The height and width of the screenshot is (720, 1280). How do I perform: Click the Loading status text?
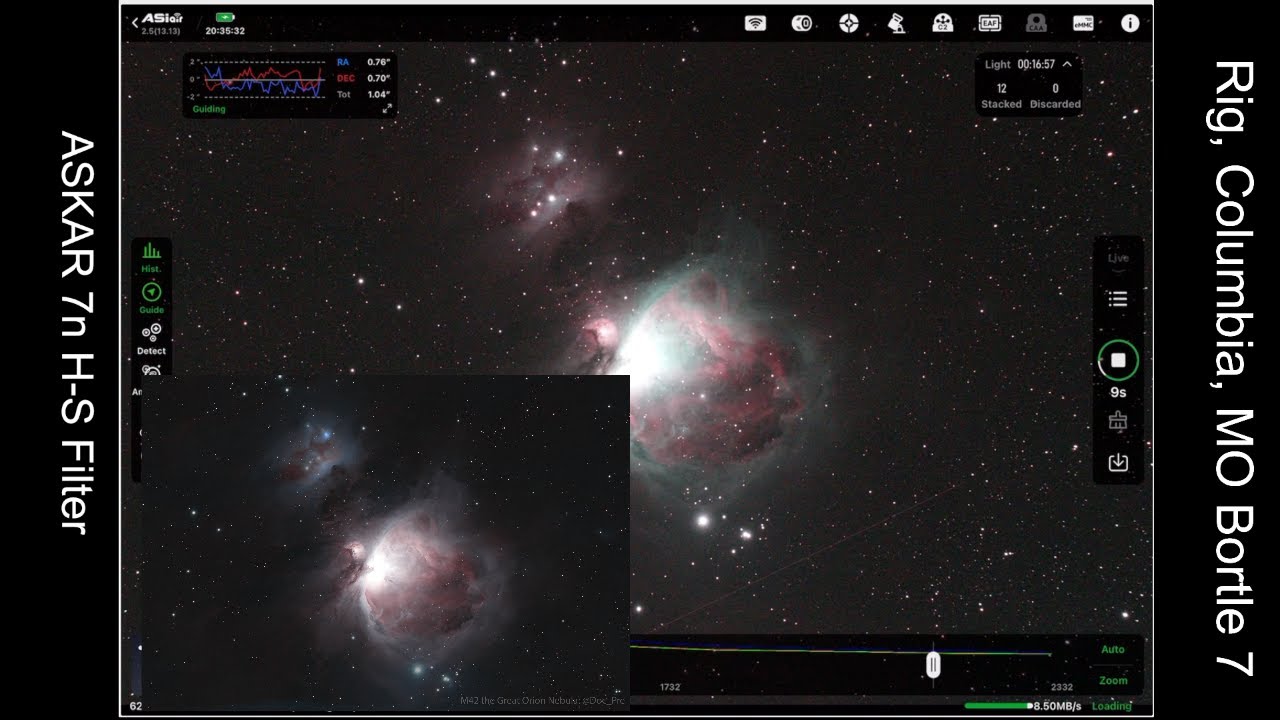pyautogui.click(x=1111, y=706)
